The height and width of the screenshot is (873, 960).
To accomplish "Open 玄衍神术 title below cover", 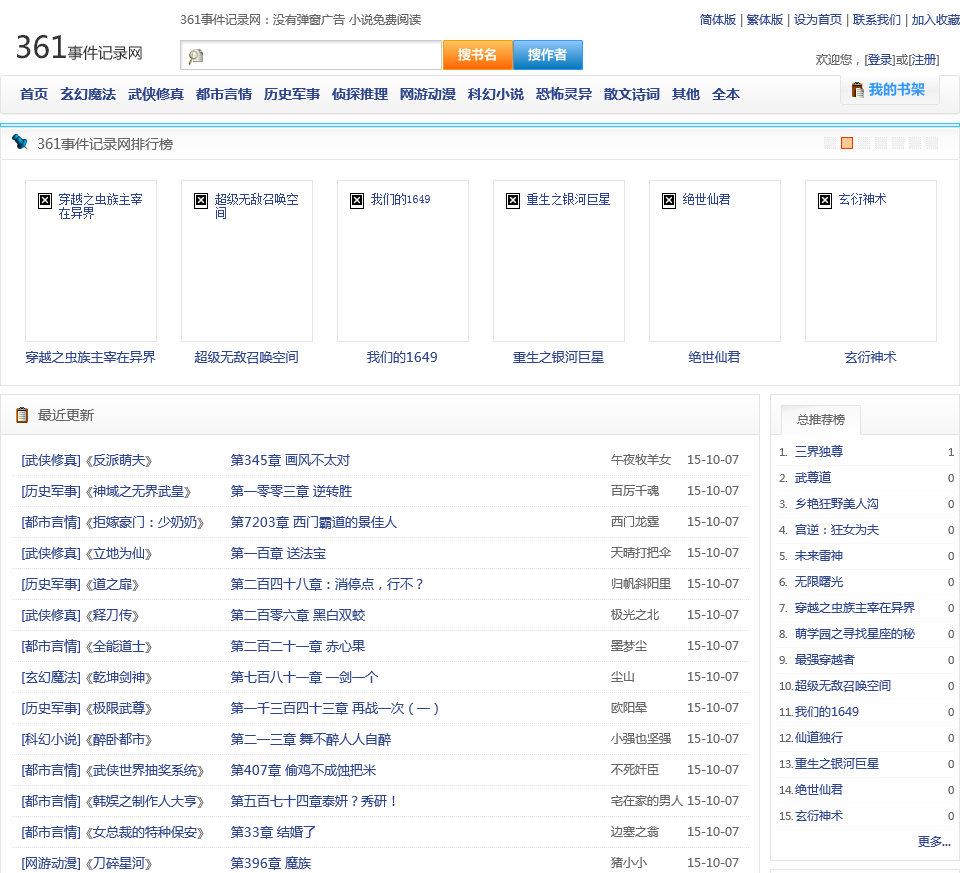I will coord(871,358).
